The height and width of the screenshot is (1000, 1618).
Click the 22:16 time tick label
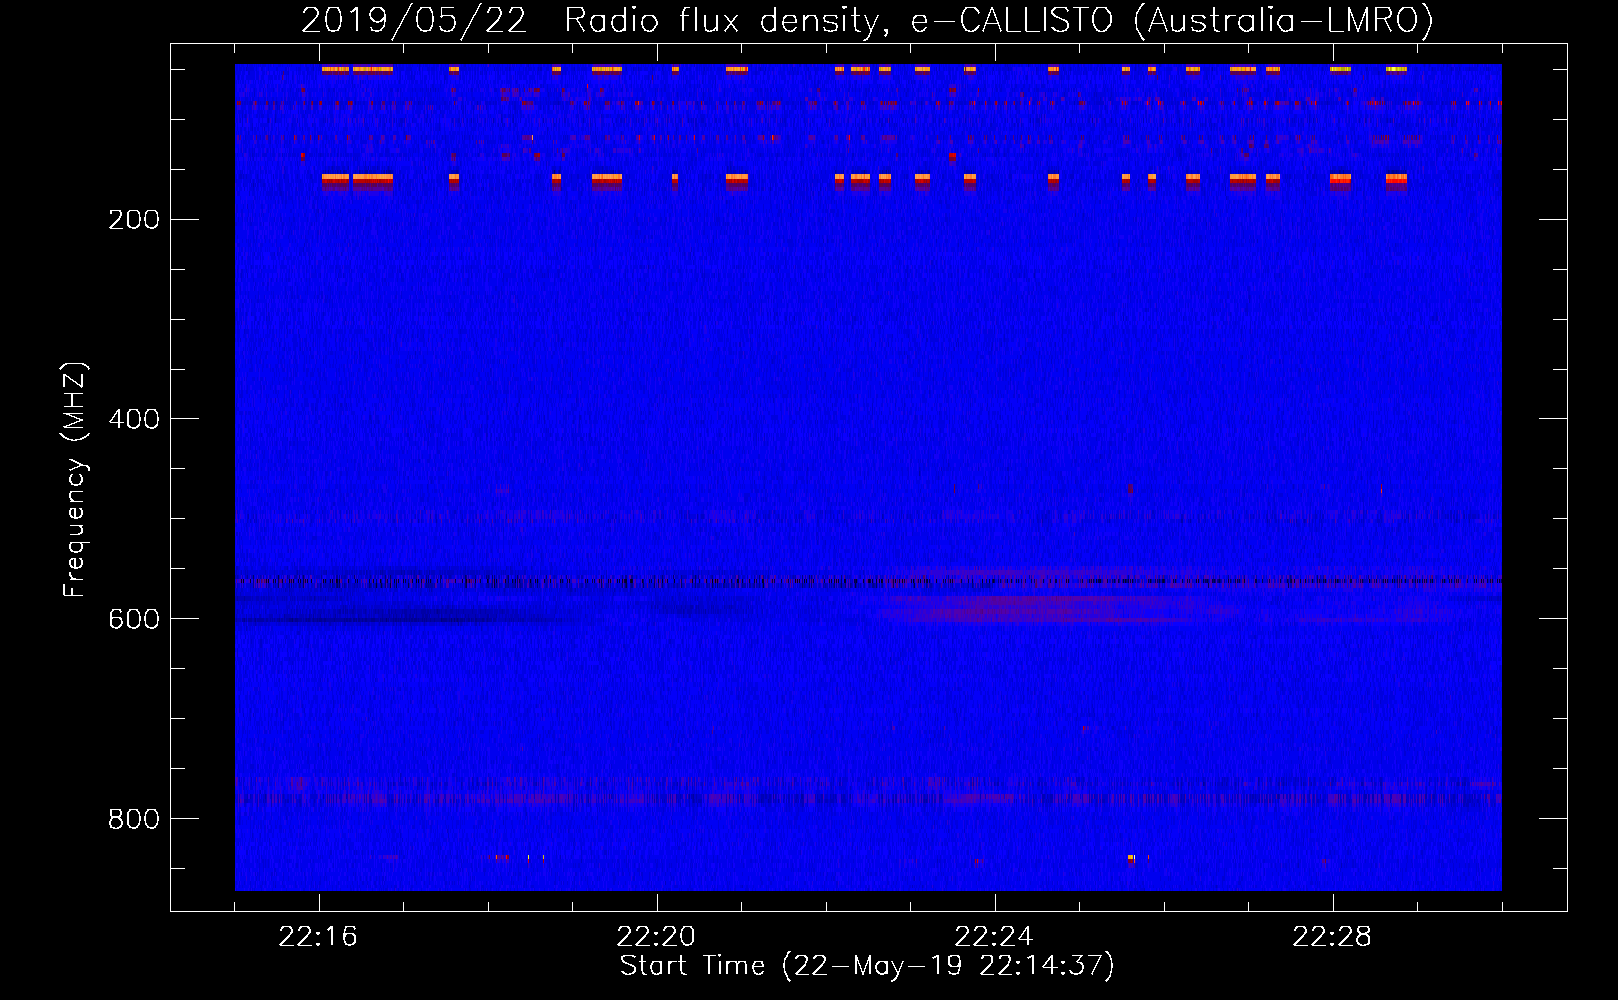pyautogui.click(x=318, y=936)
